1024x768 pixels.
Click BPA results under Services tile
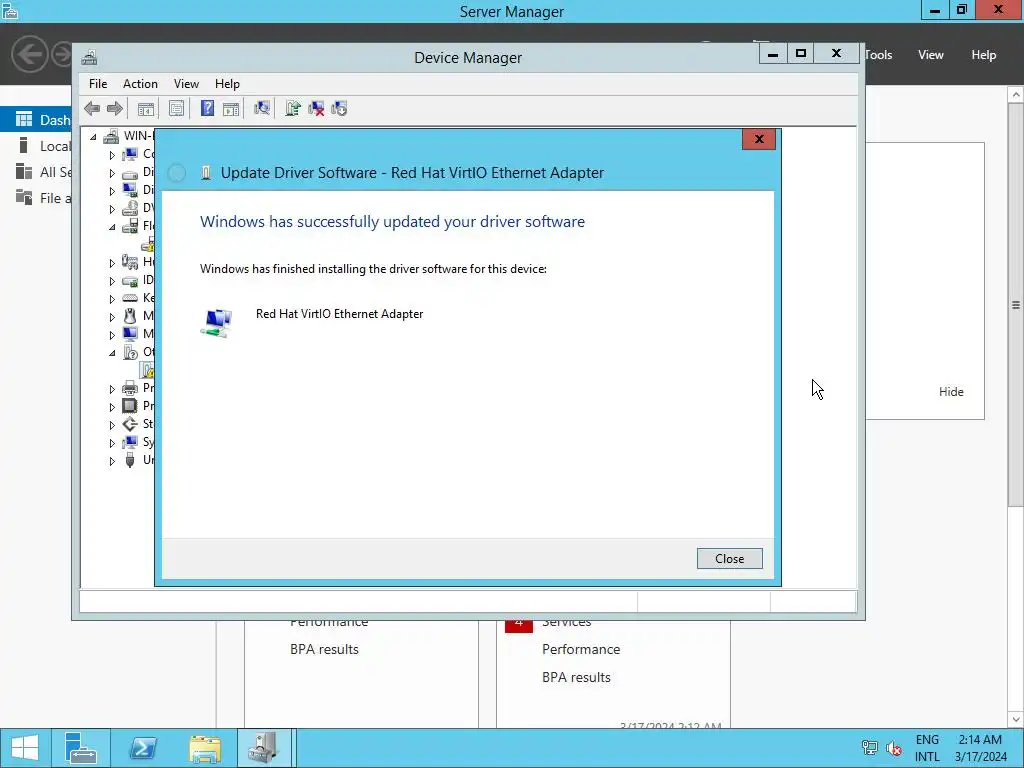click(x=576, y=677)
